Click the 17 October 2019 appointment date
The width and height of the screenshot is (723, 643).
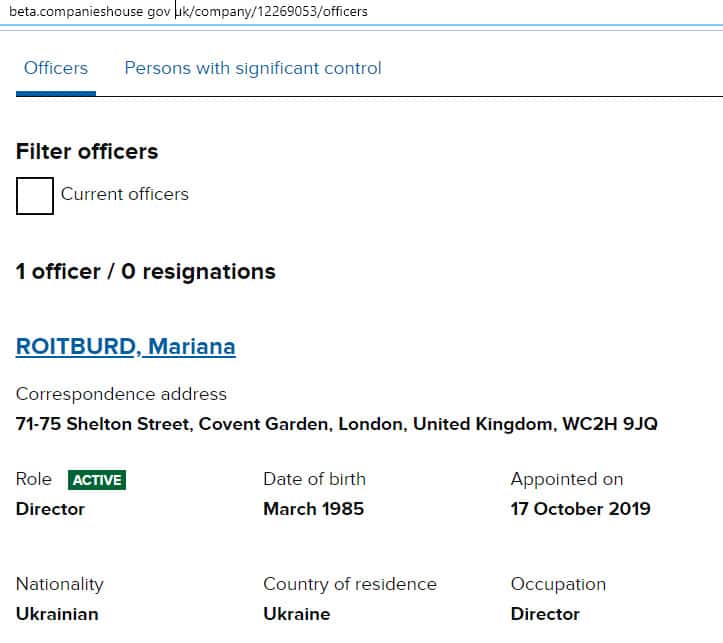(580, 509)
